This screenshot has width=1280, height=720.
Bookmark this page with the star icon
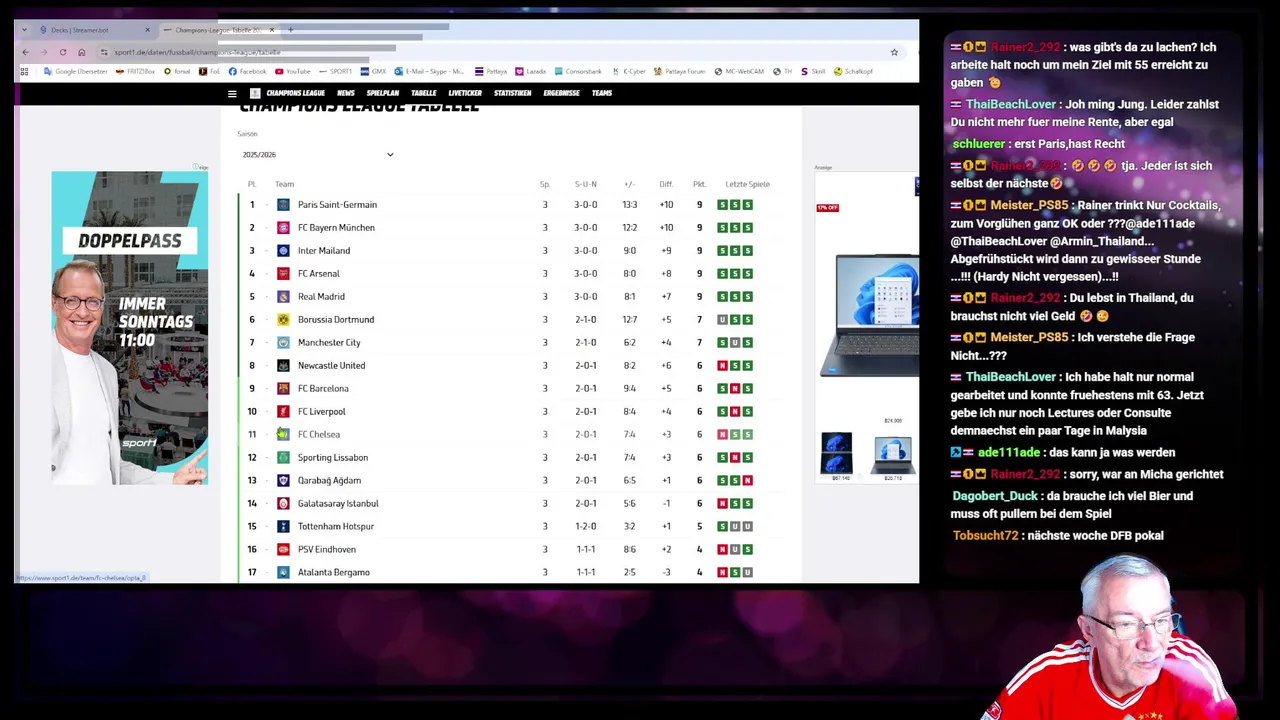894,52
